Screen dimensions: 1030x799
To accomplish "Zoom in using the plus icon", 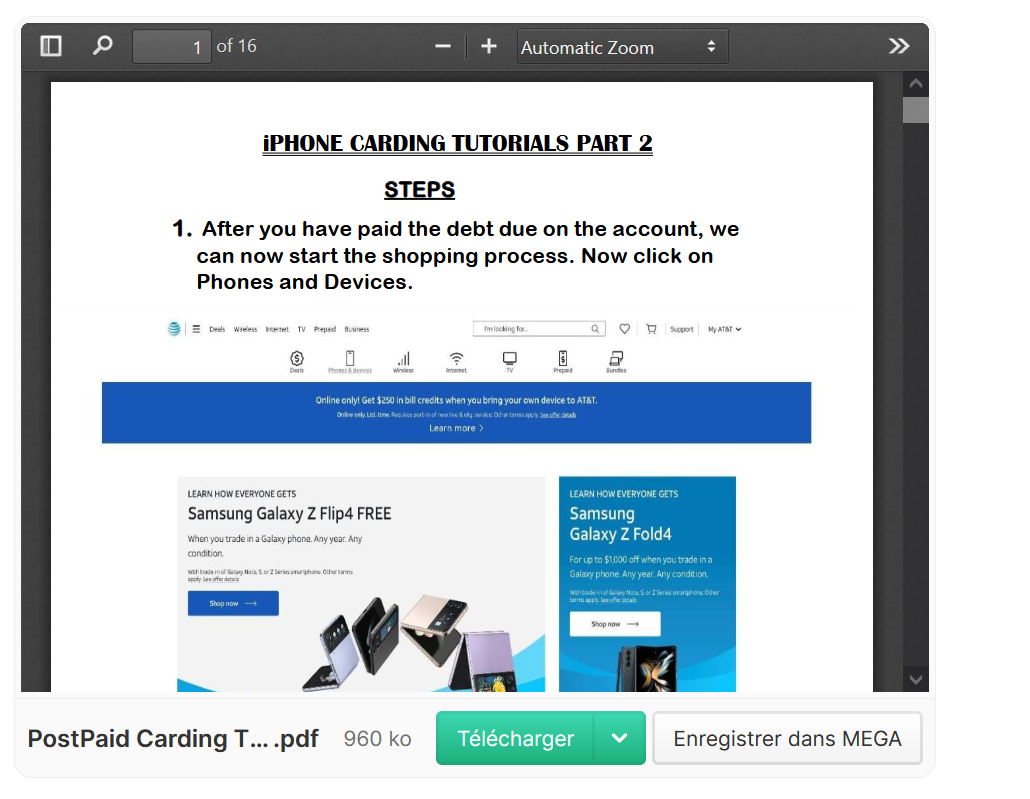I will click(x=488, y=45).
